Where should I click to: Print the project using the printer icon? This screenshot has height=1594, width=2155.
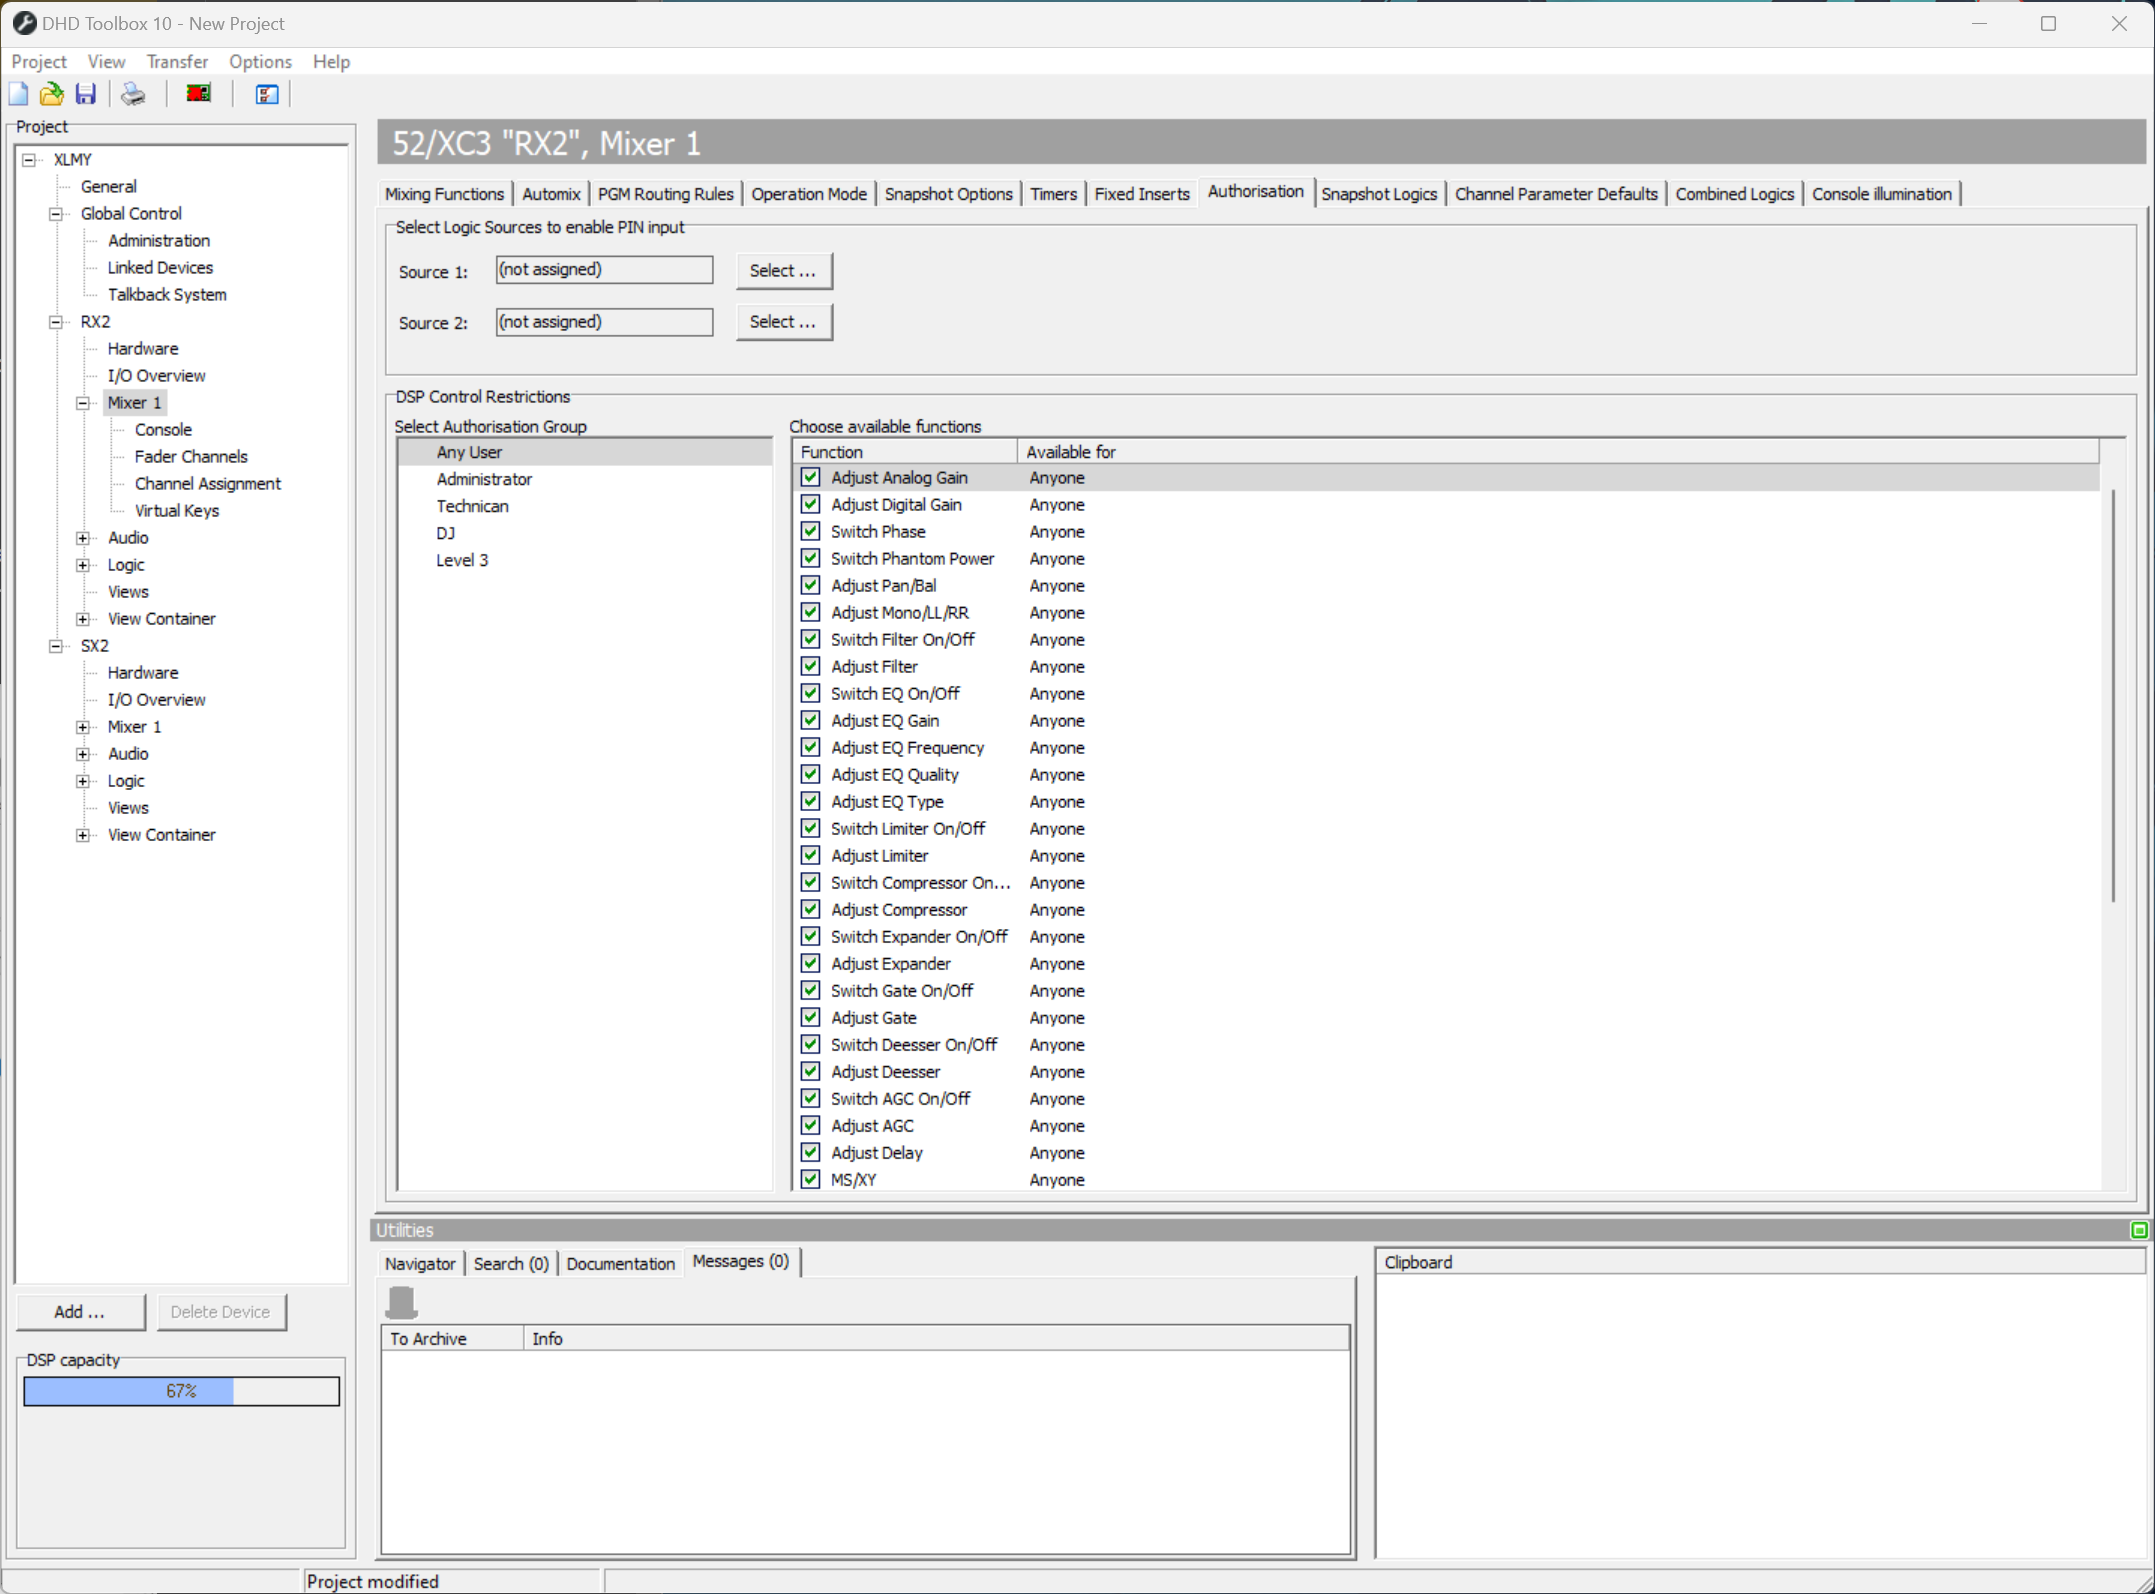coord(132,93)
